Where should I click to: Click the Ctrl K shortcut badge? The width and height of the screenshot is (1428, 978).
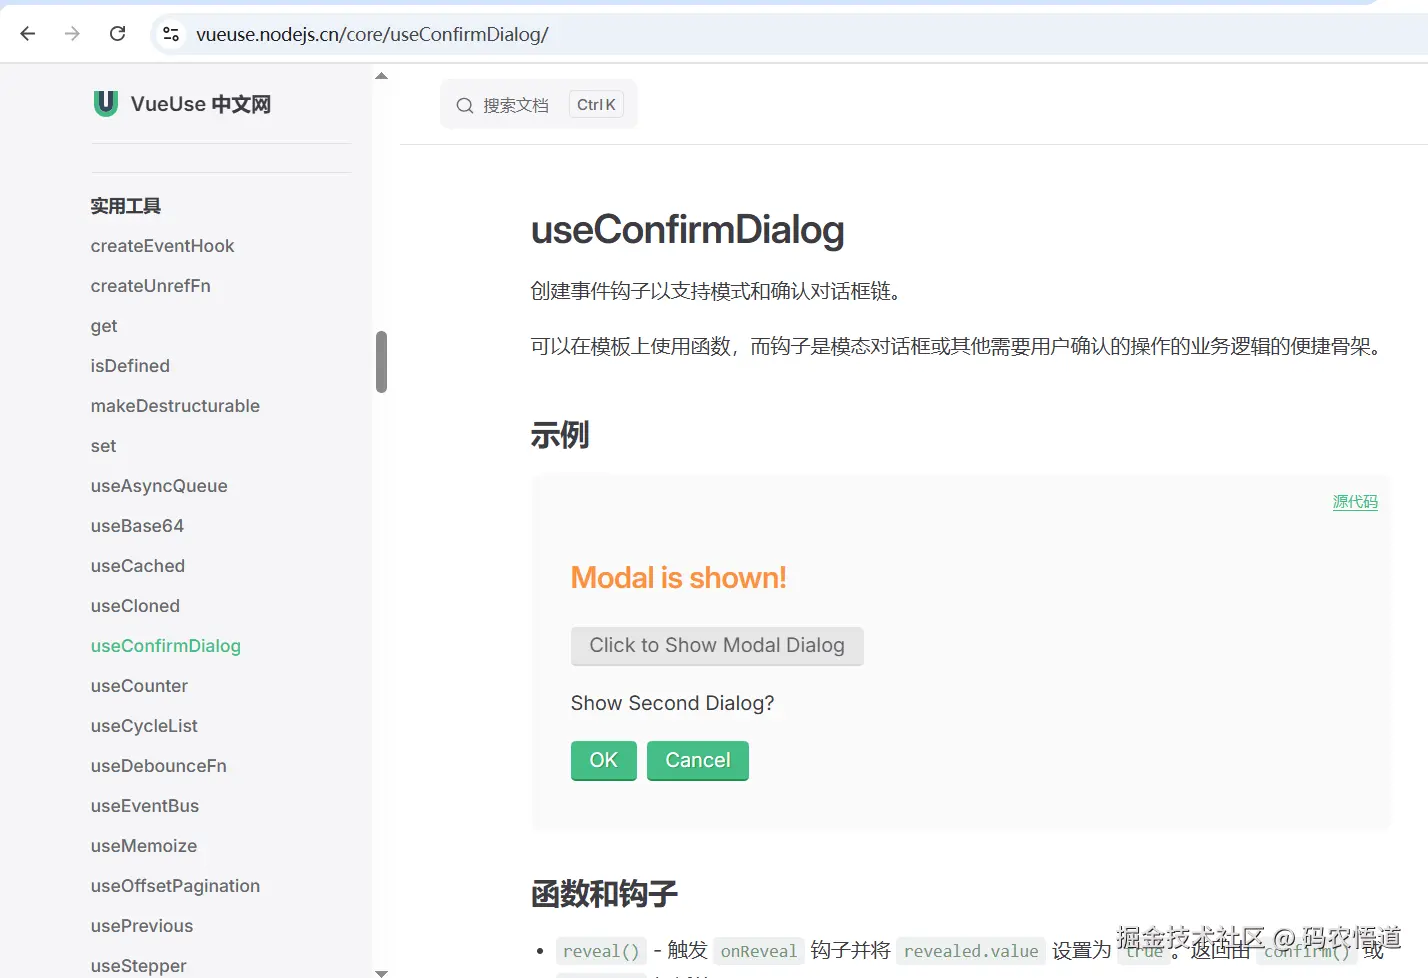click(x=596, y=104)
